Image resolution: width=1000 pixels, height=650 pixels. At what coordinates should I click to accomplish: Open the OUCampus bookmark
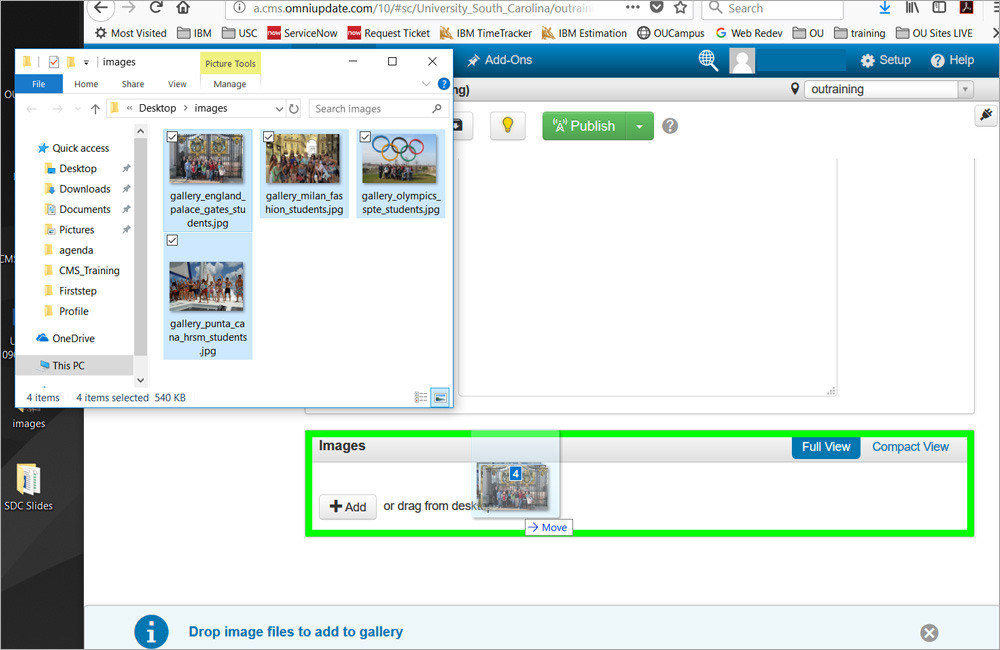click(671, 33)
